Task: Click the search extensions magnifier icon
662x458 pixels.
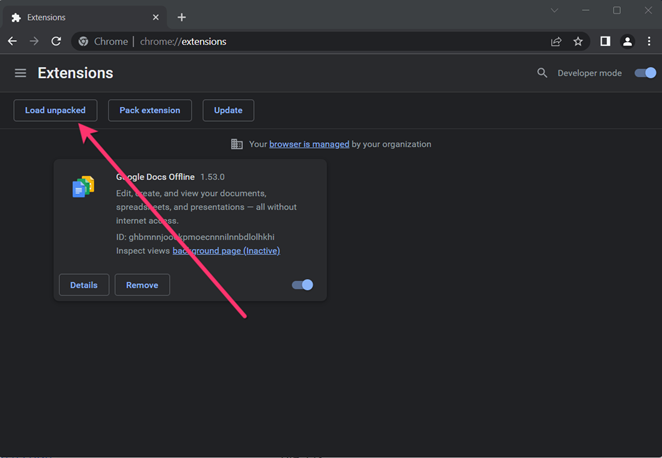Action: click(x=542, y=73)
